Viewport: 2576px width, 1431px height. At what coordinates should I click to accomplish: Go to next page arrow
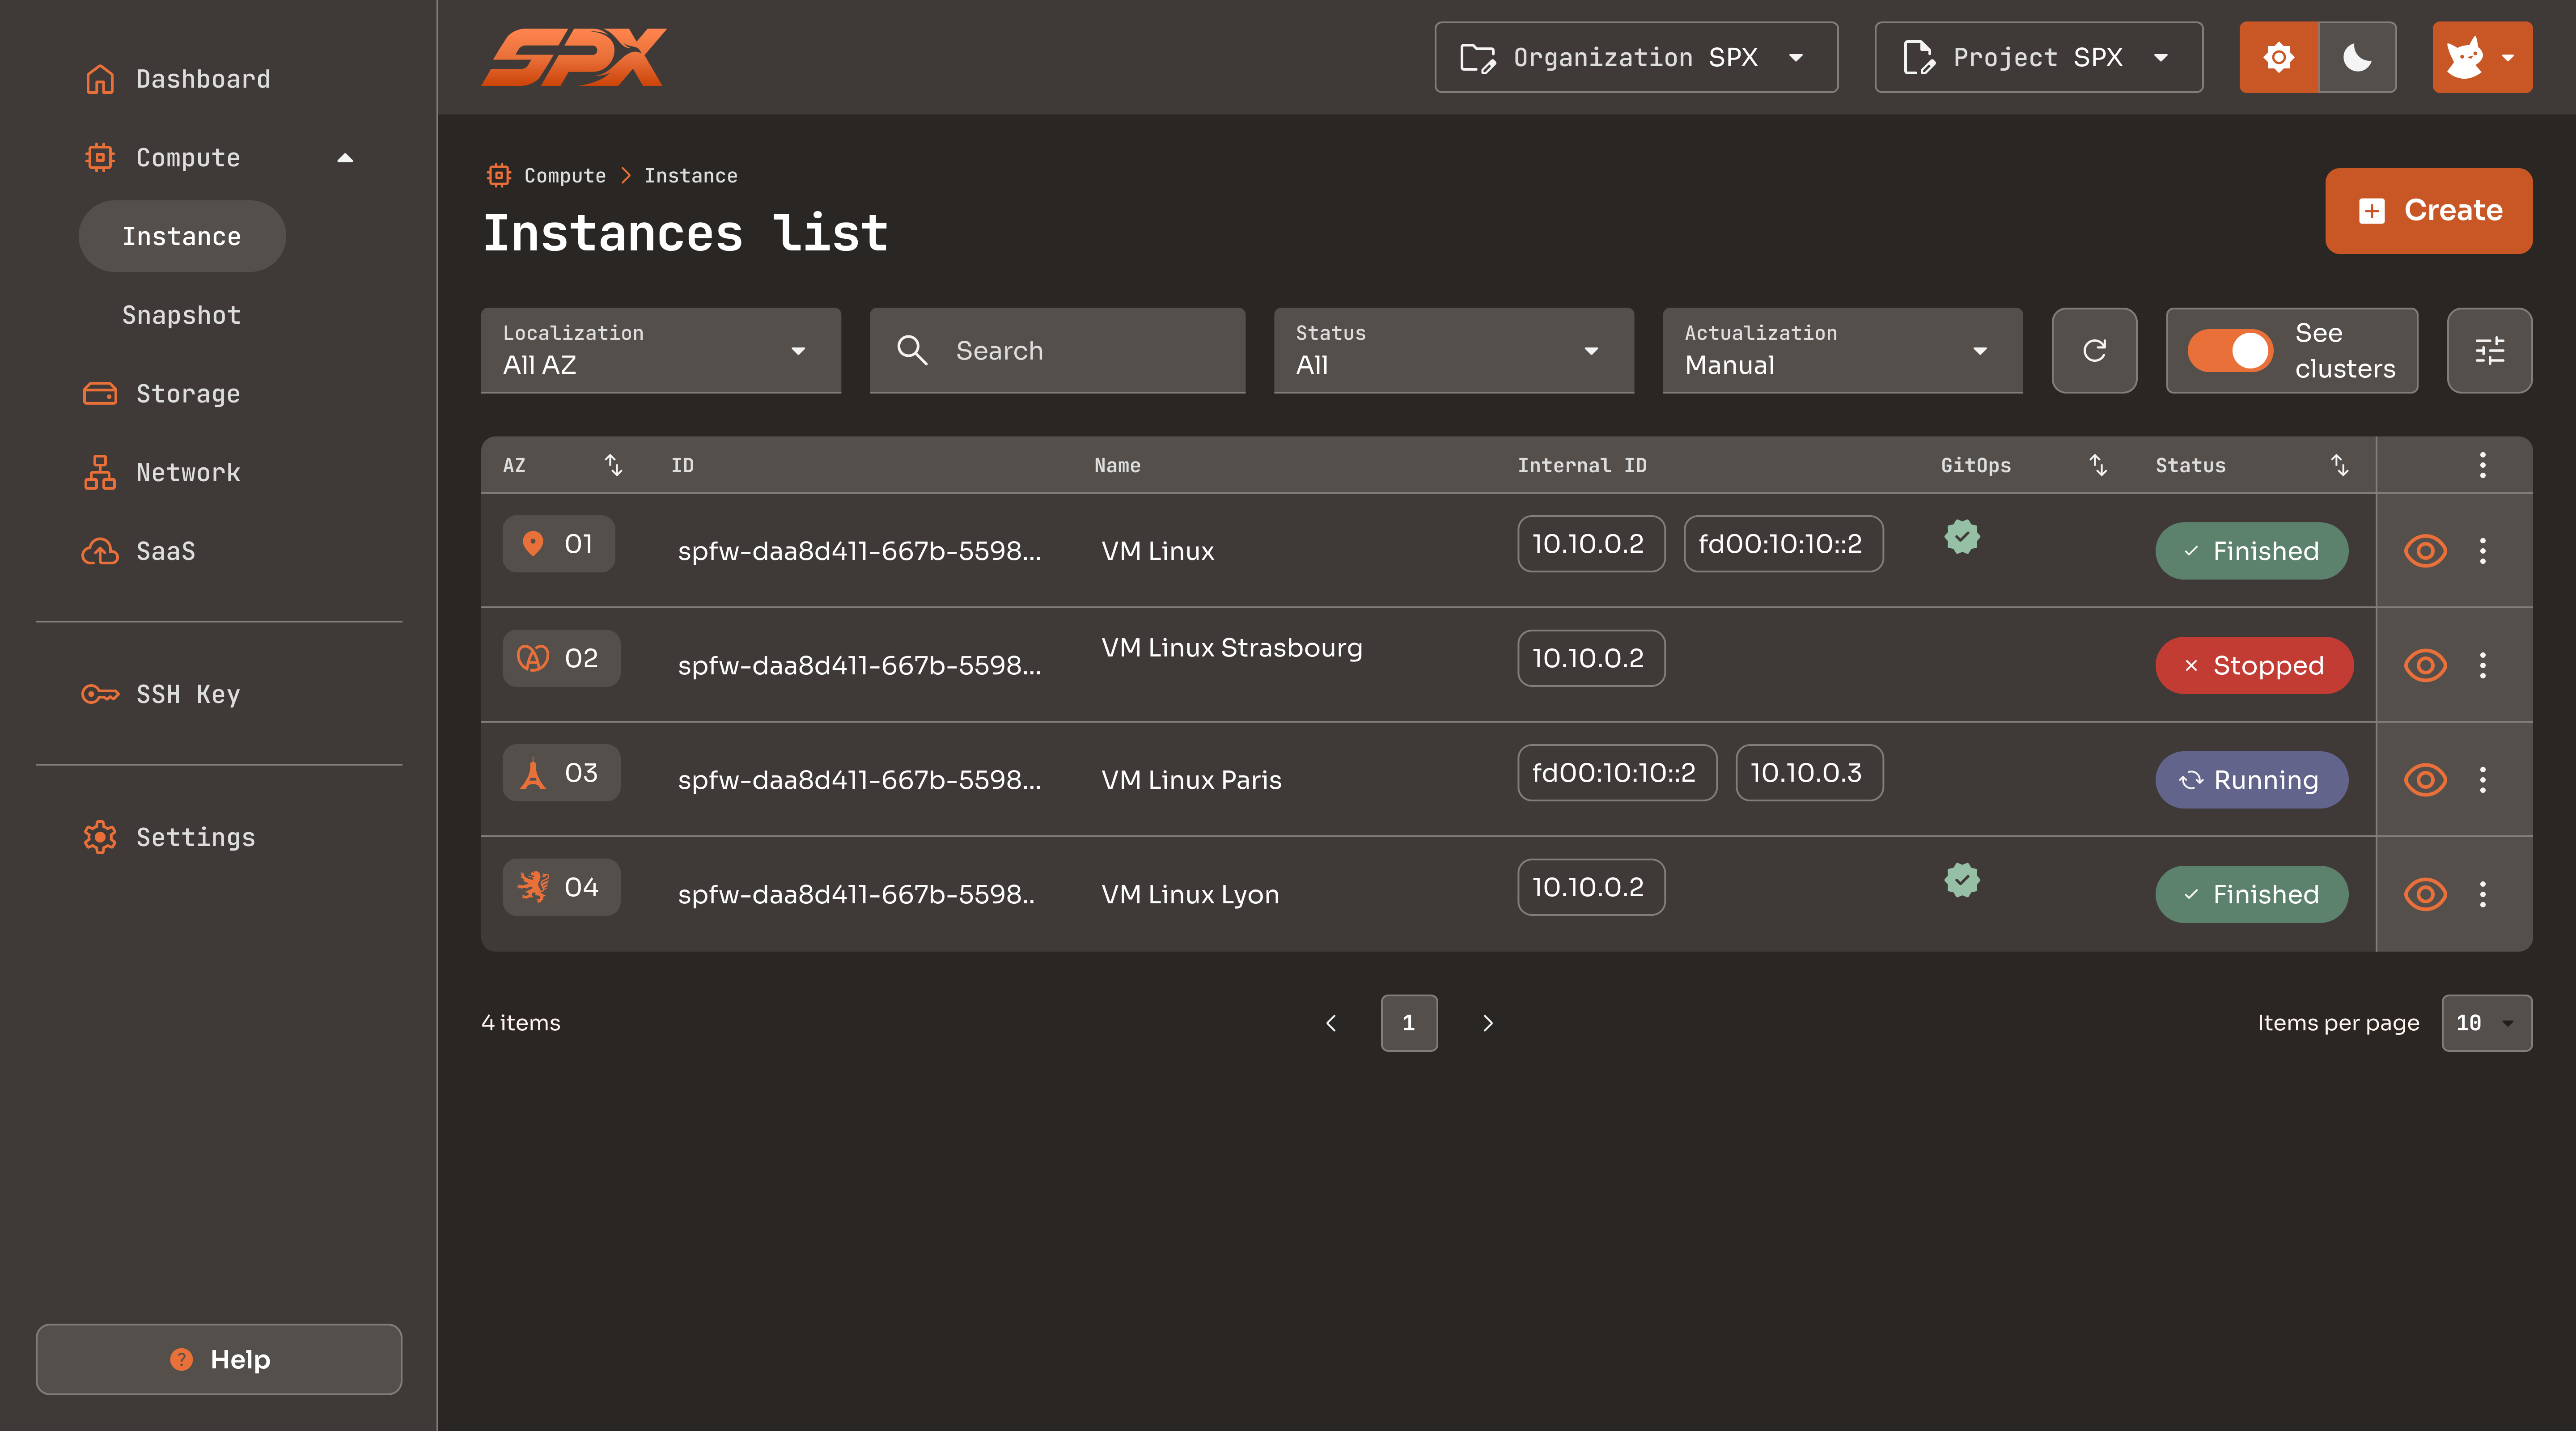[x=1488, y=1023]
